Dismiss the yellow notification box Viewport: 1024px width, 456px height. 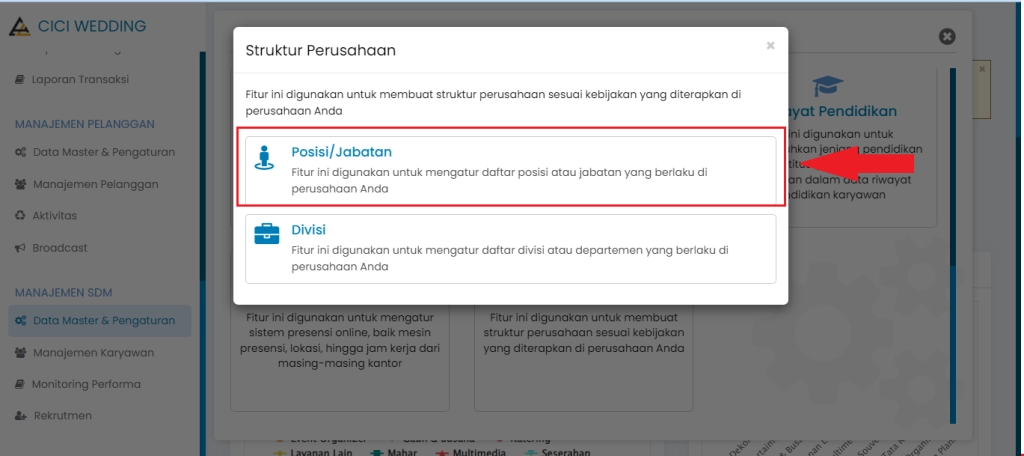[982, 68]
